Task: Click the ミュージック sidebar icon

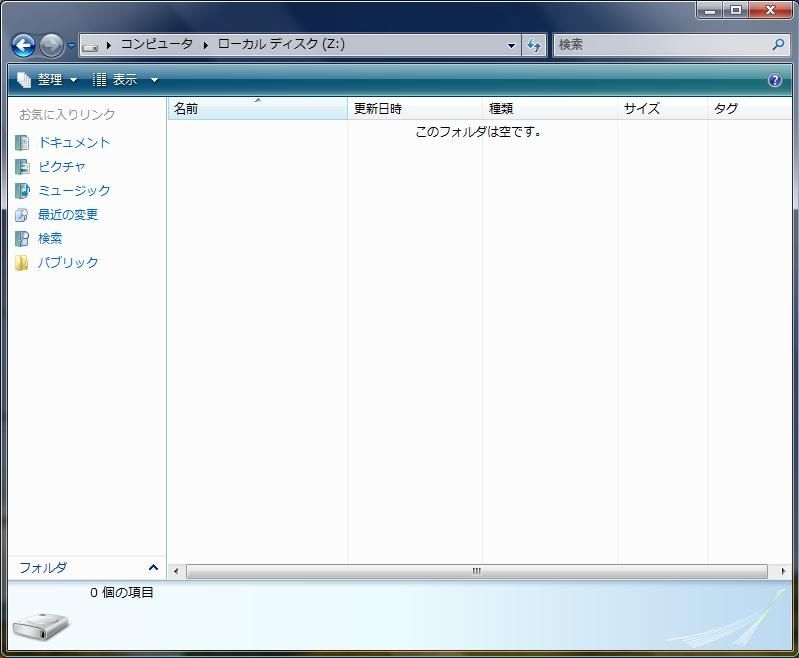Action: coord(22,191)
